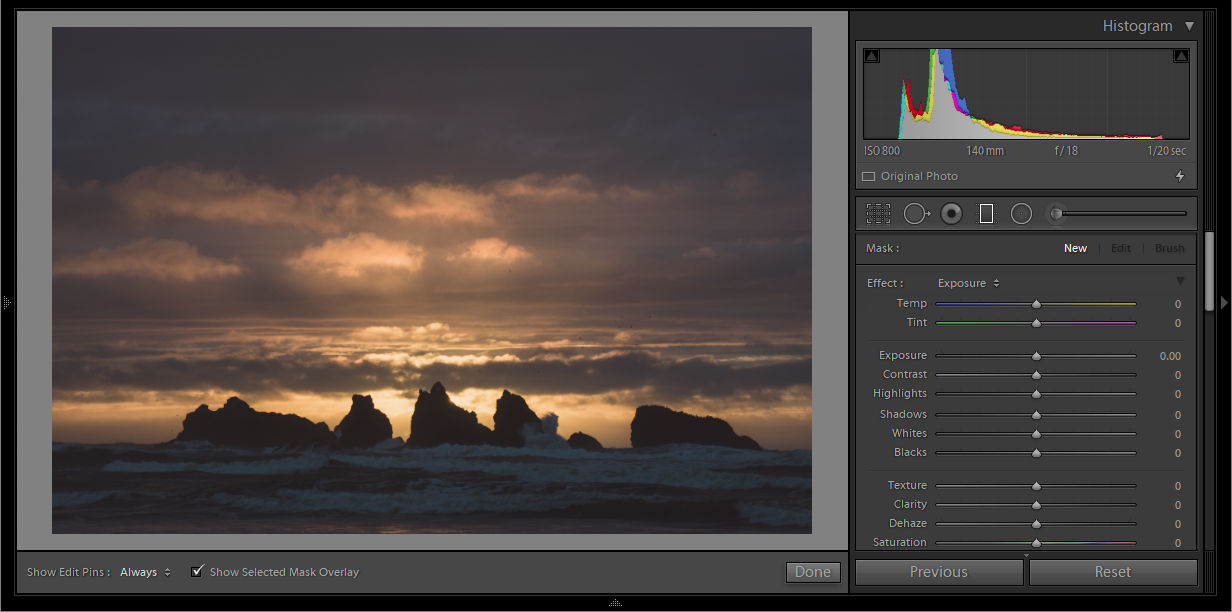Toggle the shadow clipping indicator in histogram
1232x612 pixels.
coord(872,57)
